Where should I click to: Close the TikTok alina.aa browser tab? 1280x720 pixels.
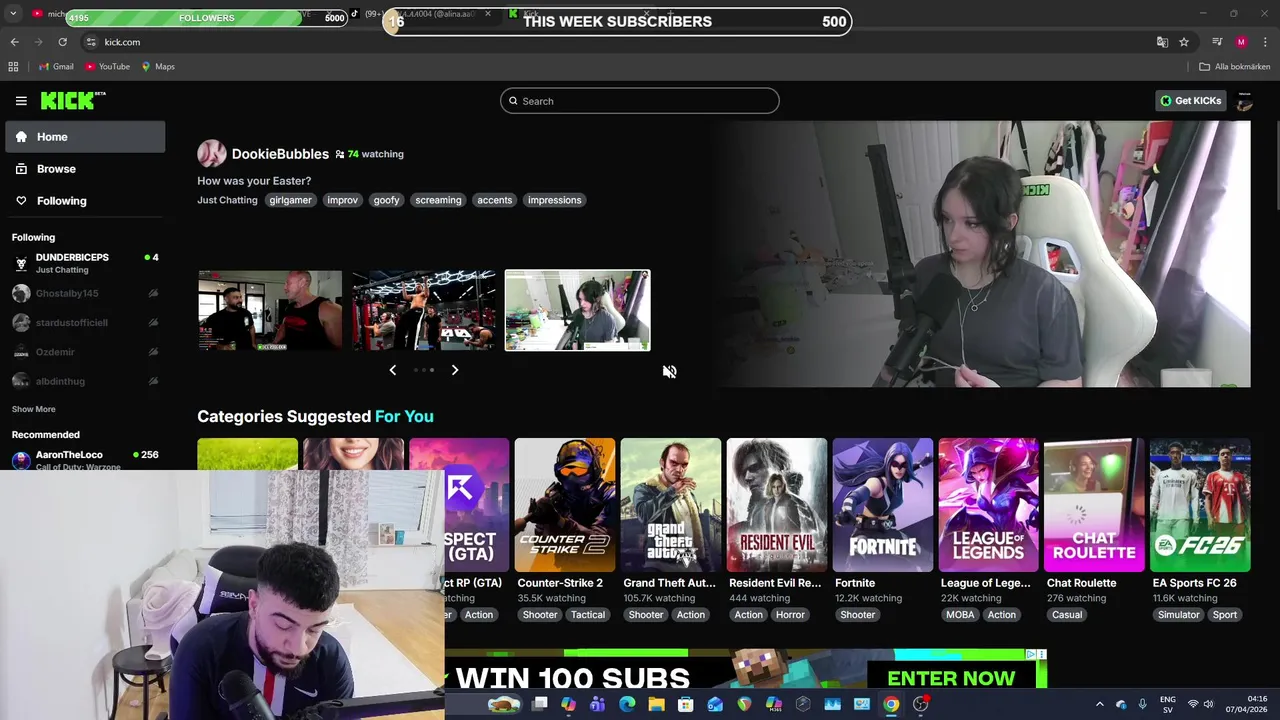tap(488, 14)
